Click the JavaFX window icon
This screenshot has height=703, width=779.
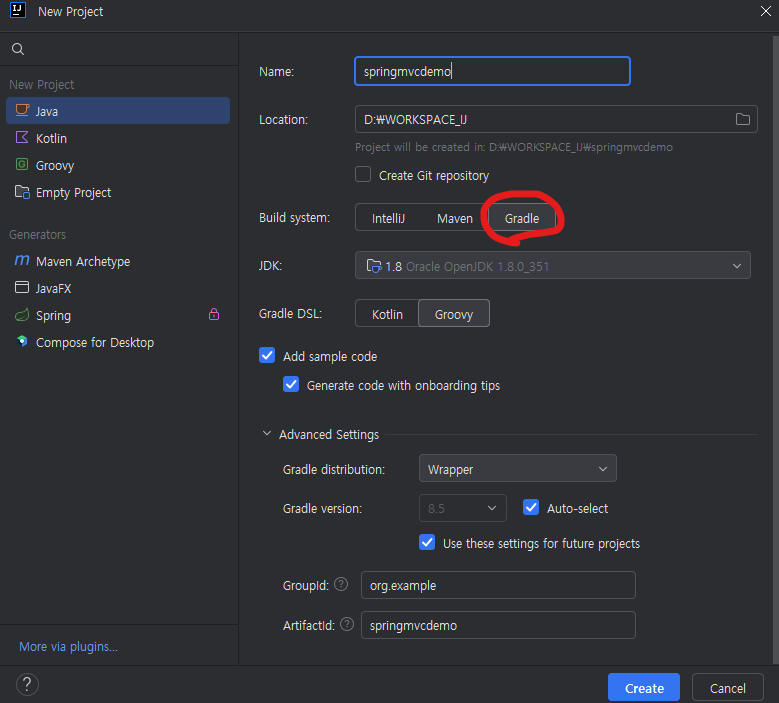[22, 287]
